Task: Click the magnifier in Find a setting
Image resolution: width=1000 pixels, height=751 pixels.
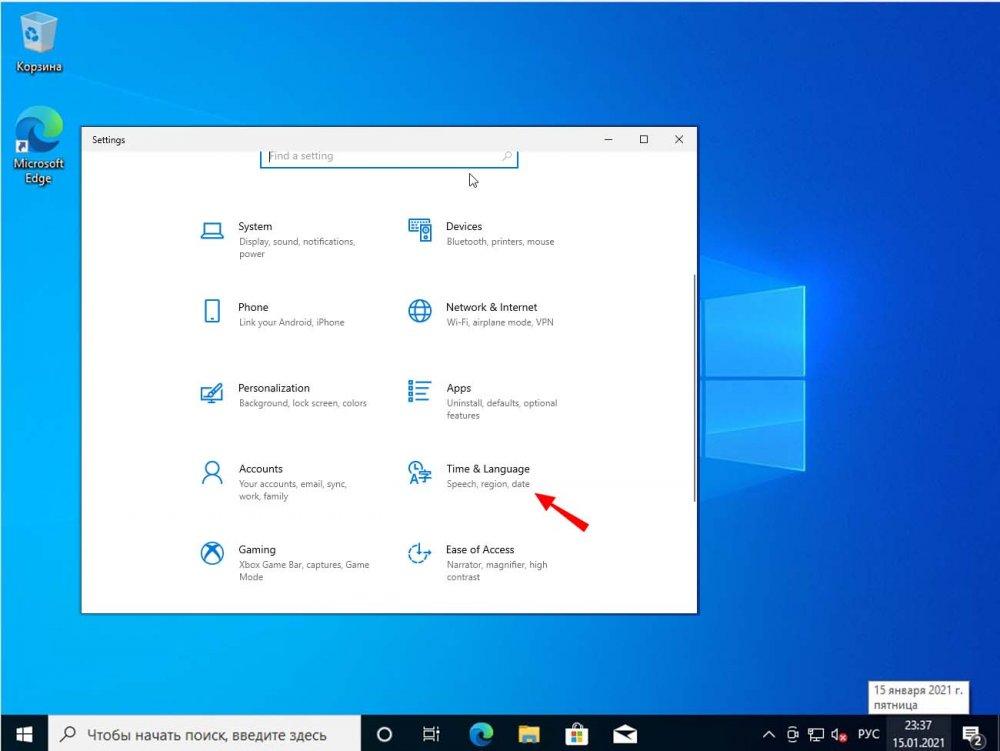Action: tap(507, 156)
